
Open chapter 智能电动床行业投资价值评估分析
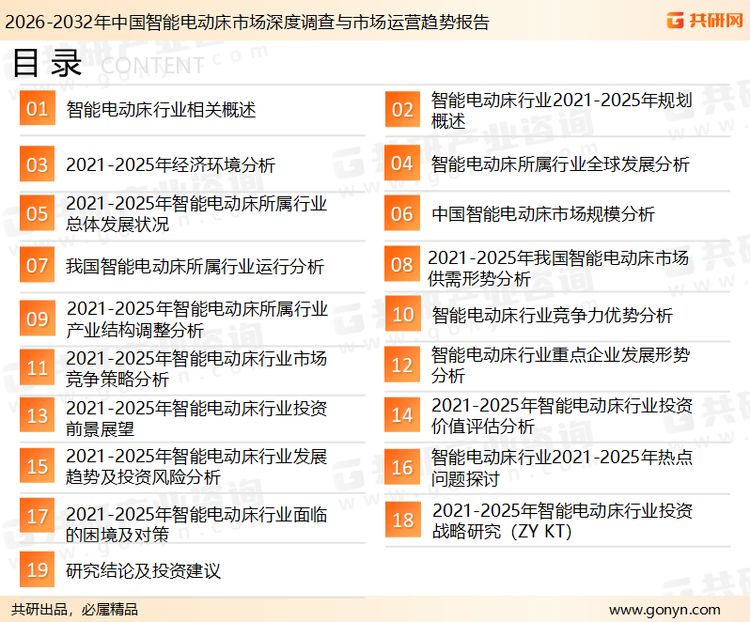(x=562, y=415)
